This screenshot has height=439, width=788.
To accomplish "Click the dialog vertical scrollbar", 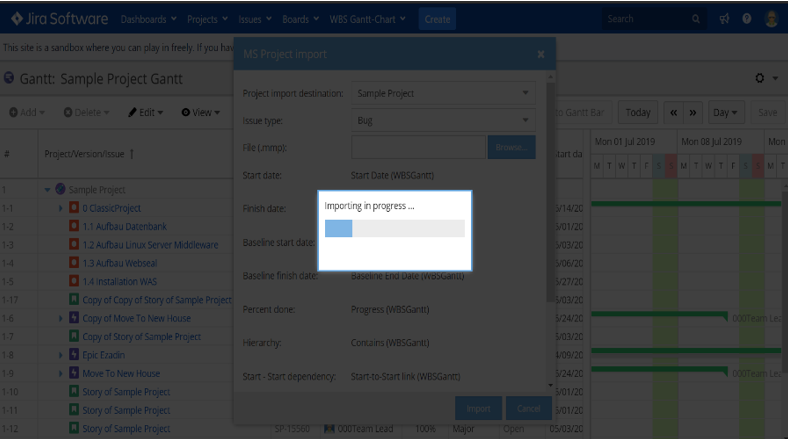I will [550, 191].
